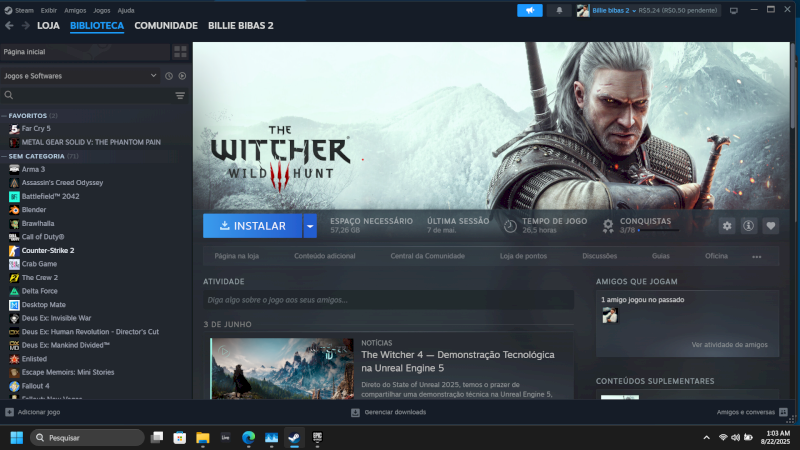Go to the Comunidade tab
800x450 pixels.
(x=166, y=26)
